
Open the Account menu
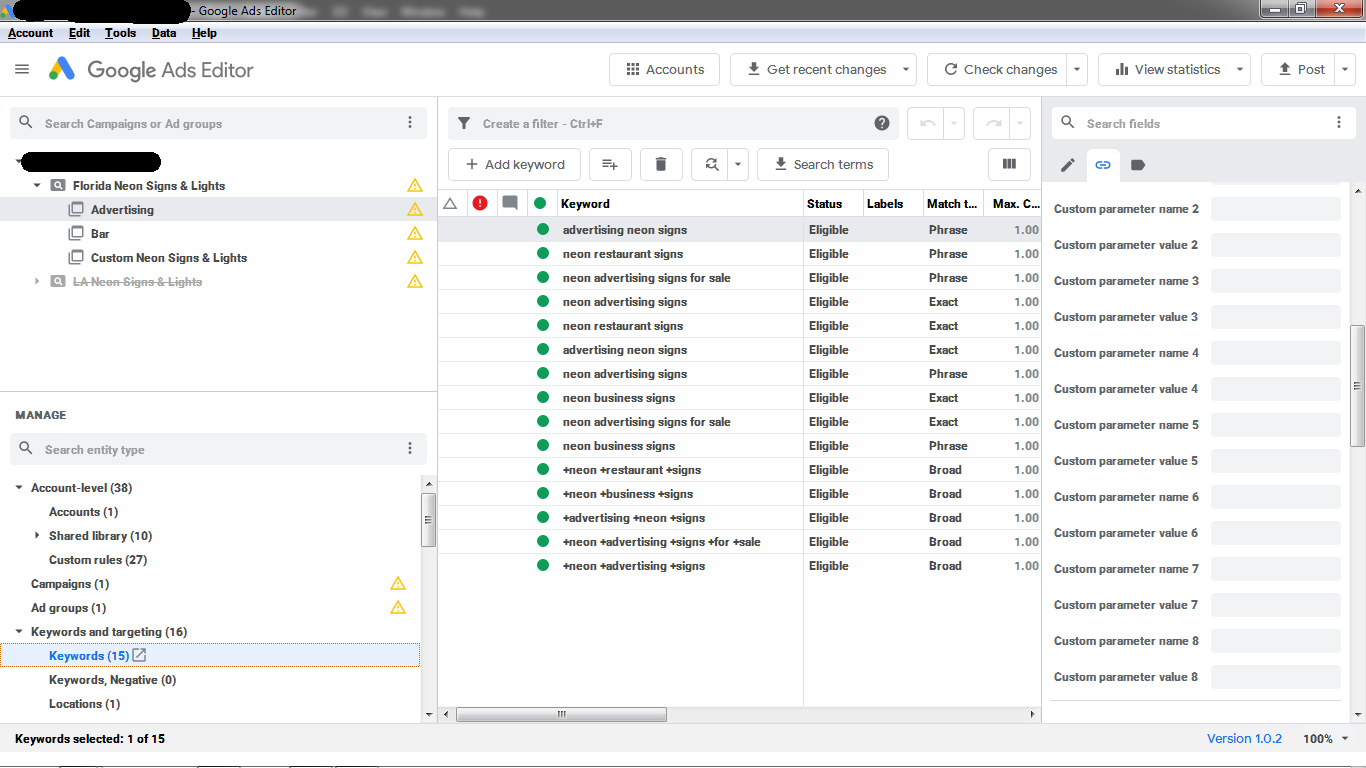[x=30, y=32]
